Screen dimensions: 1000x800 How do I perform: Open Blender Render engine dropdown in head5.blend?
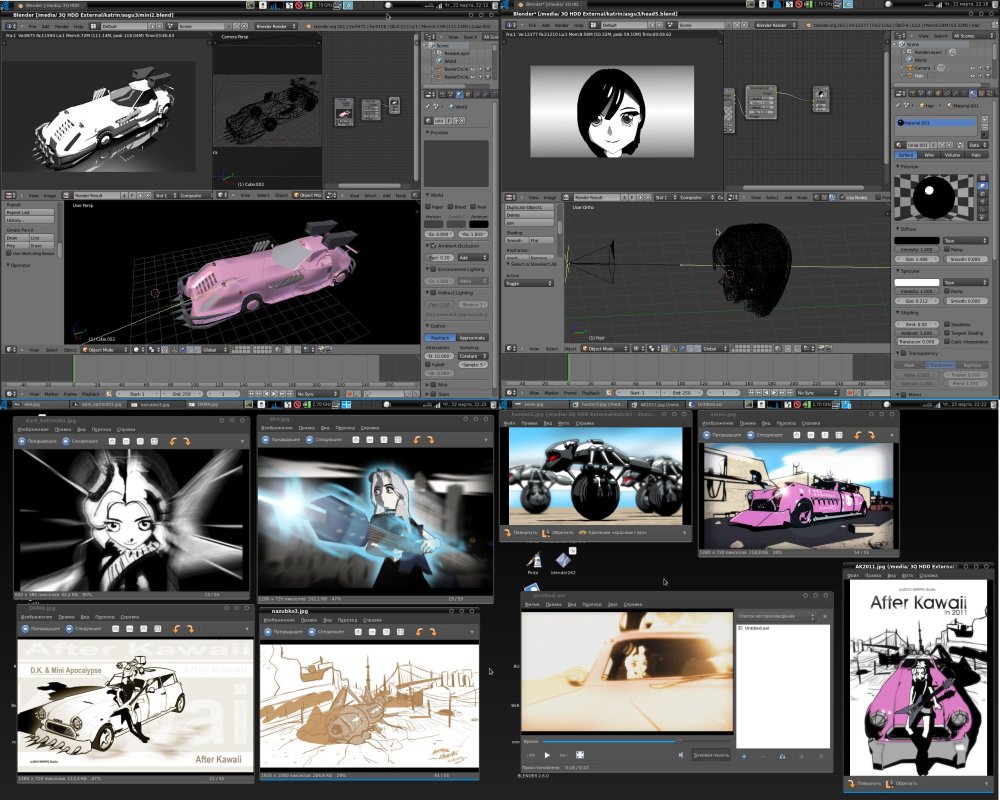(776, 26)
